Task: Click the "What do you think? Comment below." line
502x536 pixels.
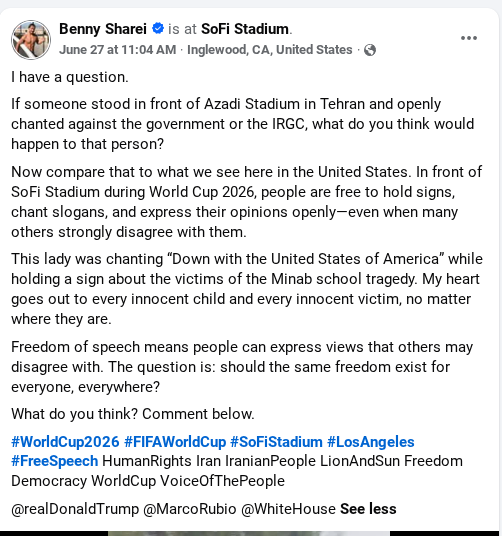Action: coord(133,414)
